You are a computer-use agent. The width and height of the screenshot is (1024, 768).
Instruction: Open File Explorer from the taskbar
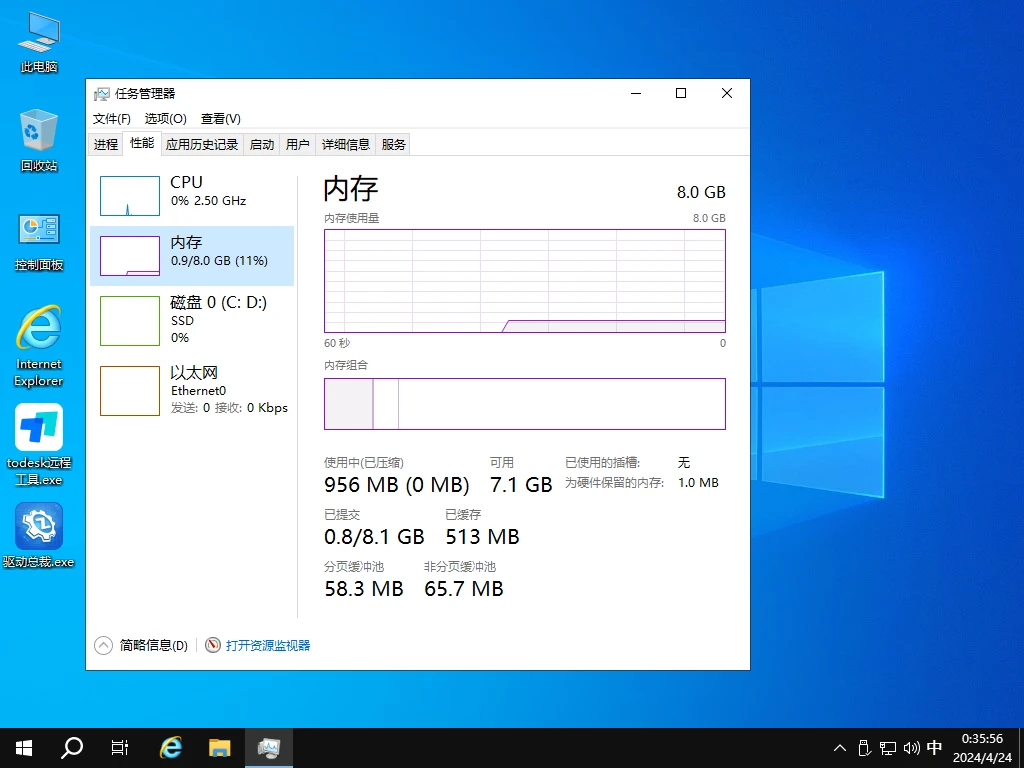point(219,748)
